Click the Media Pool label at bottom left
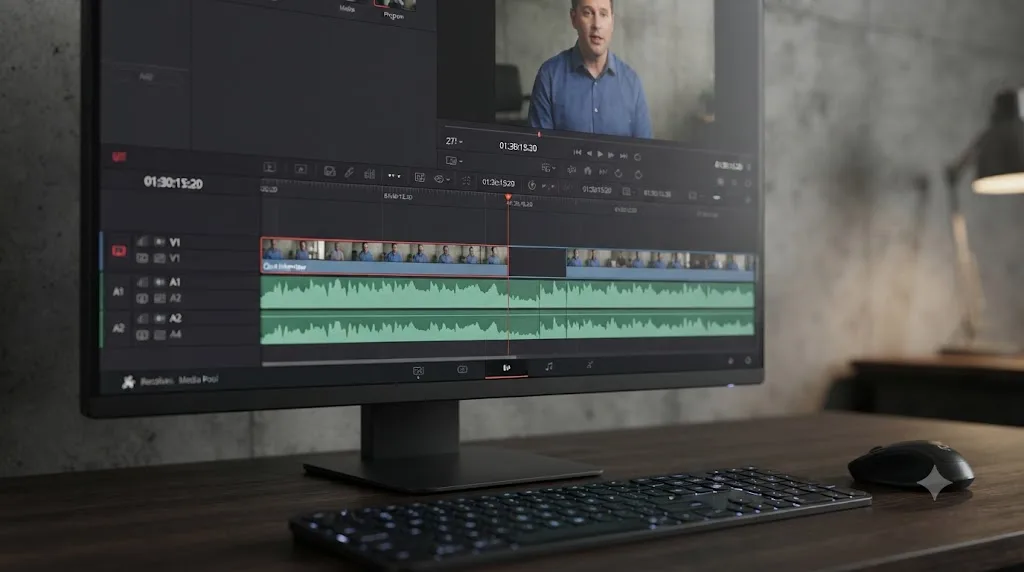This screenshot has height=572, width=1024. tap(199, 379)
